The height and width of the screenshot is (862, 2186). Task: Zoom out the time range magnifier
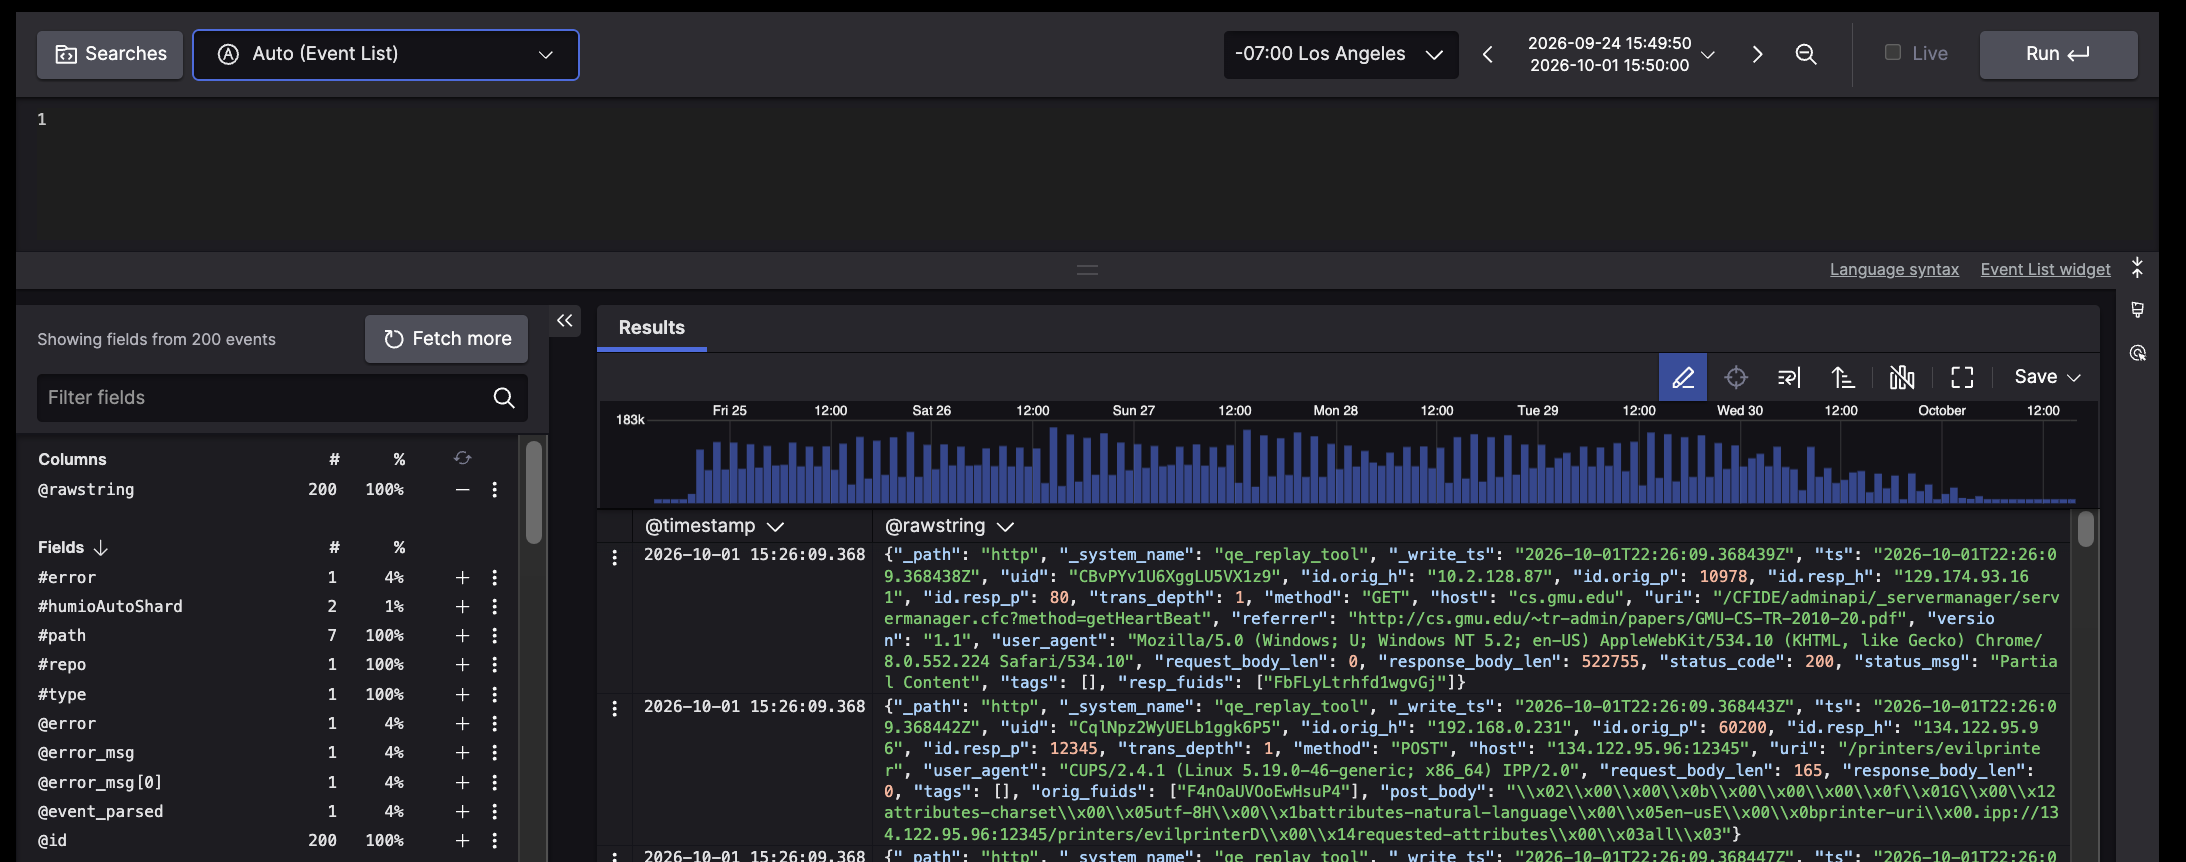coord(1806,54)
